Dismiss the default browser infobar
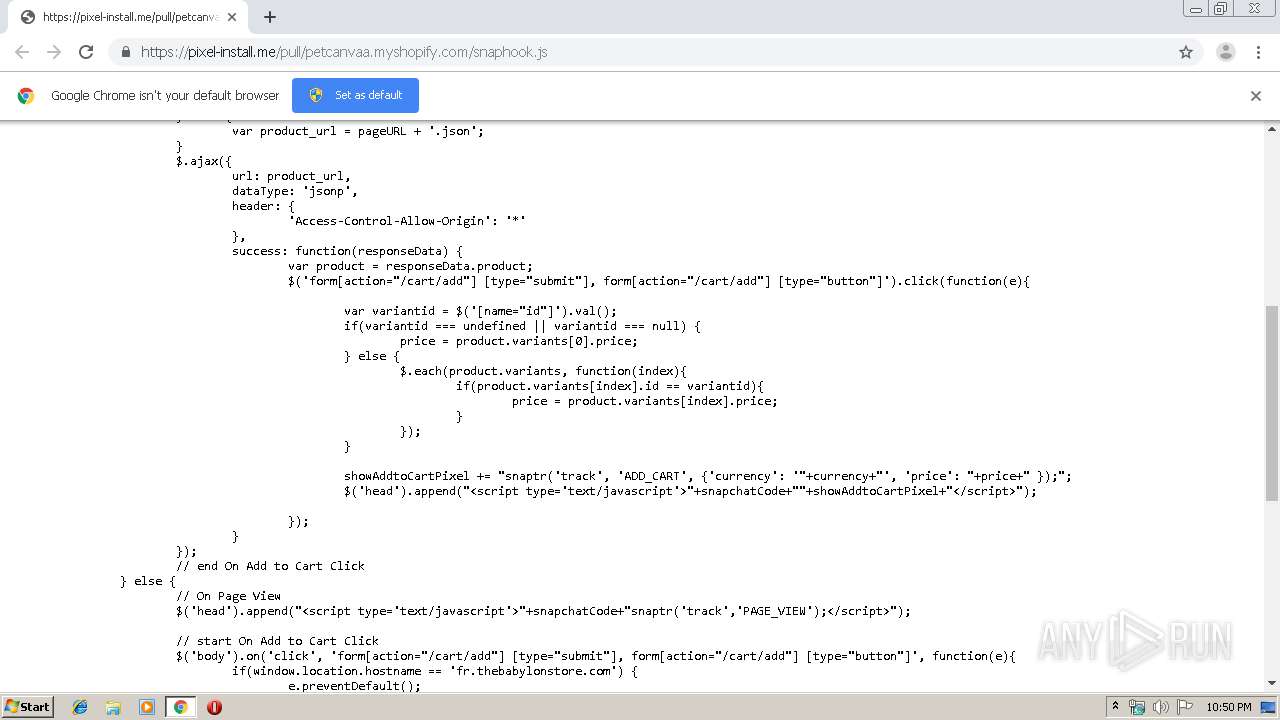 (1256, 96)
